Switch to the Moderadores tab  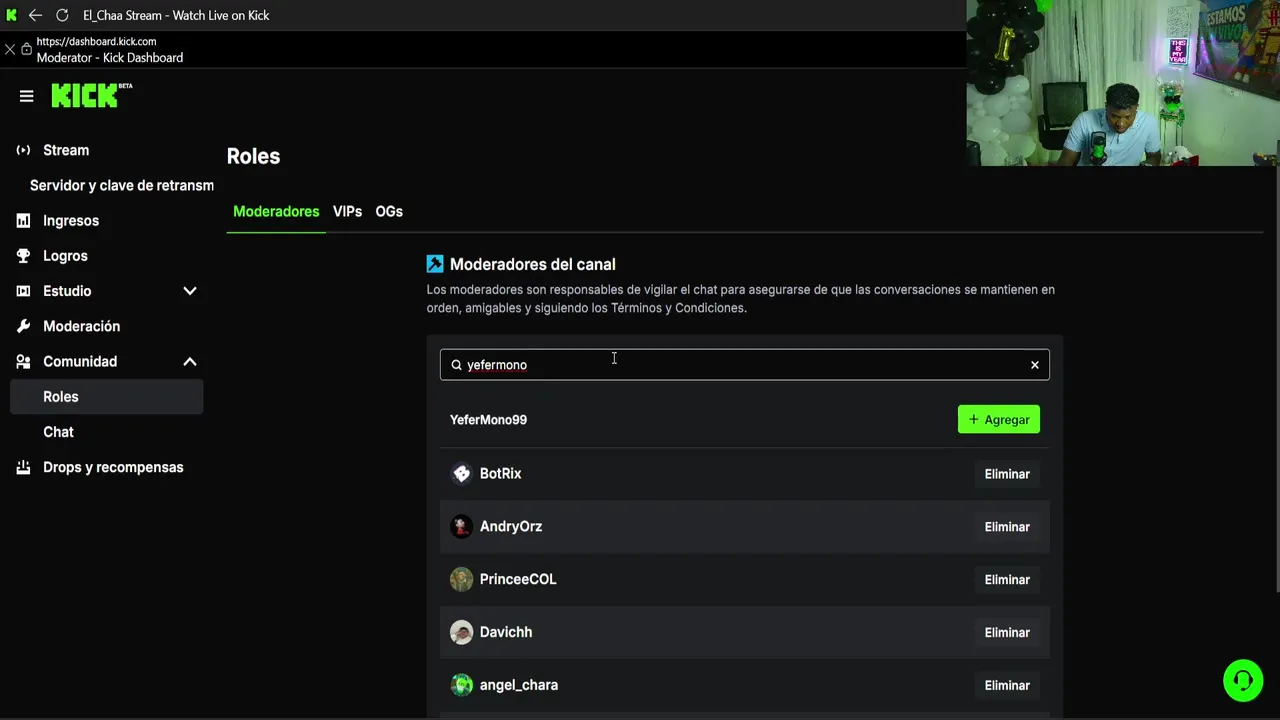click(x=276, y=212)
